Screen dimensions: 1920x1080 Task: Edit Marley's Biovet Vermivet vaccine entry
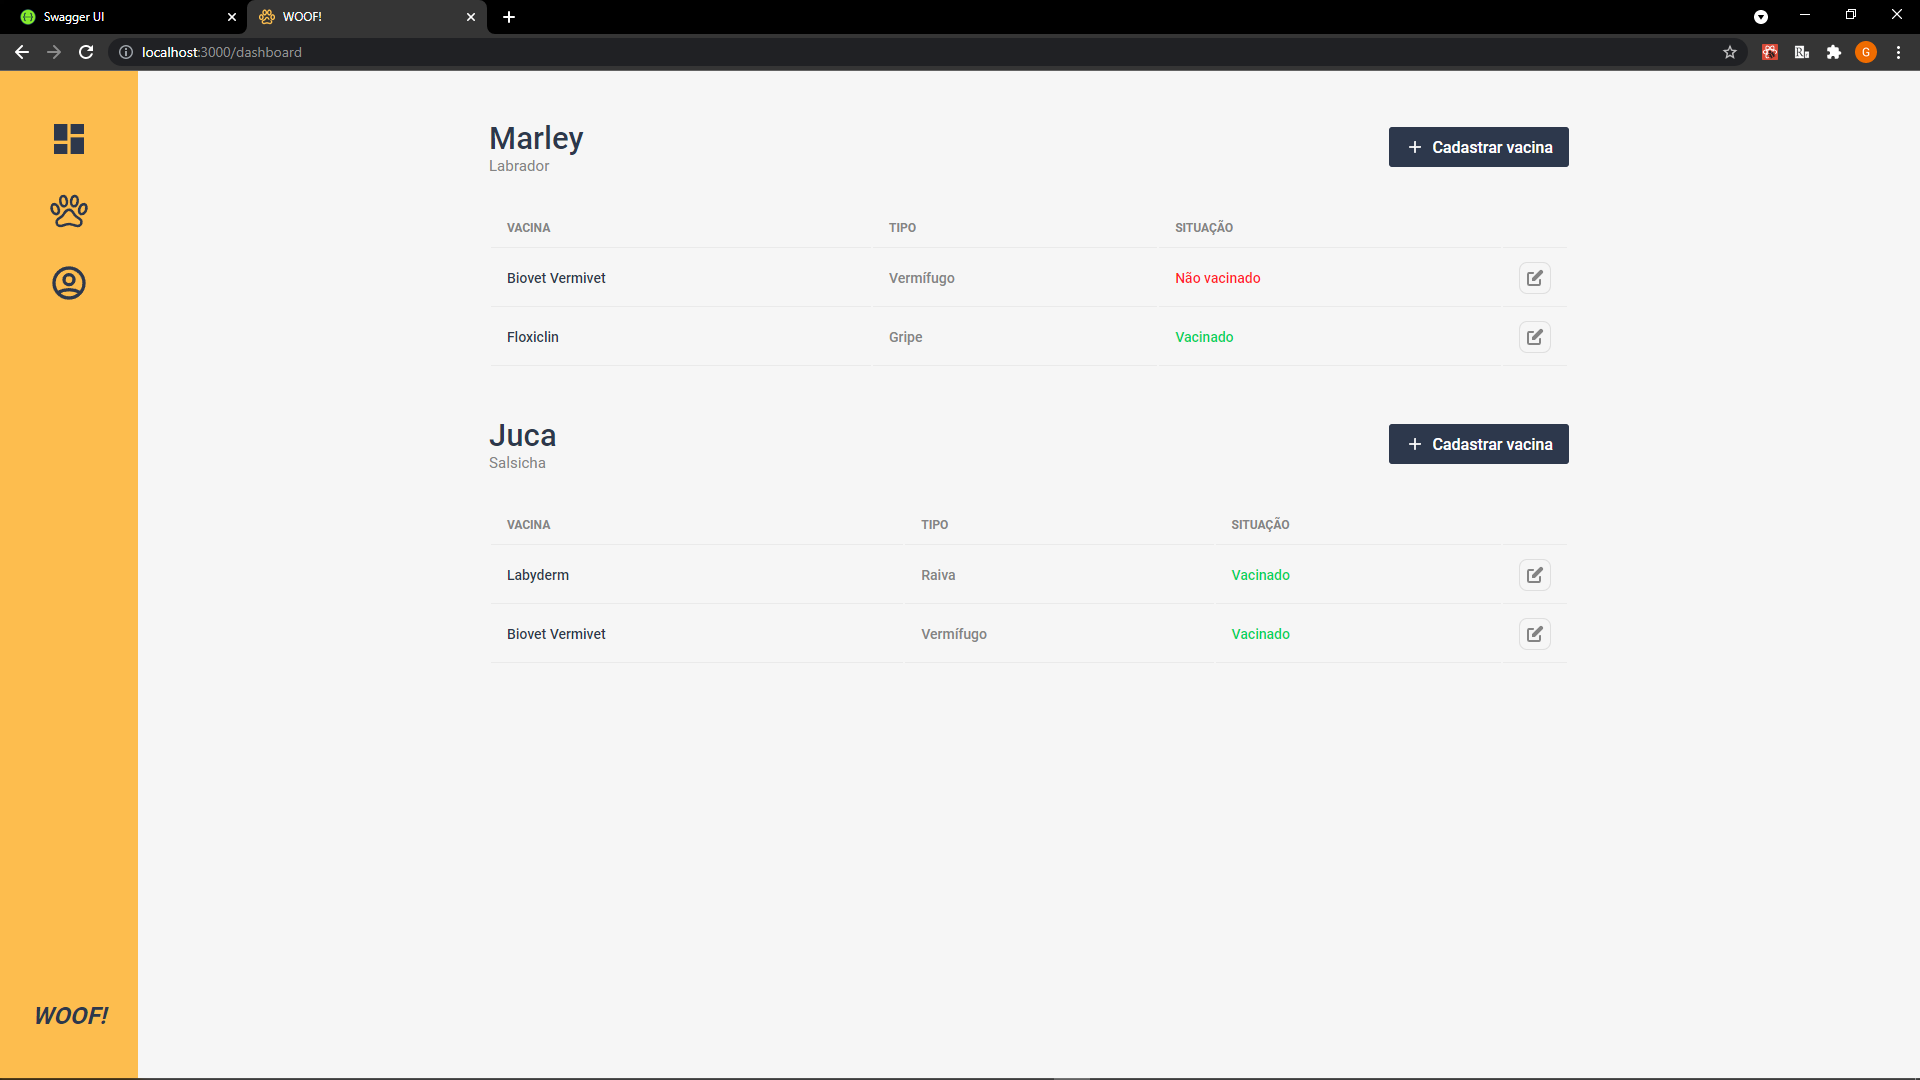[1534, 278]
